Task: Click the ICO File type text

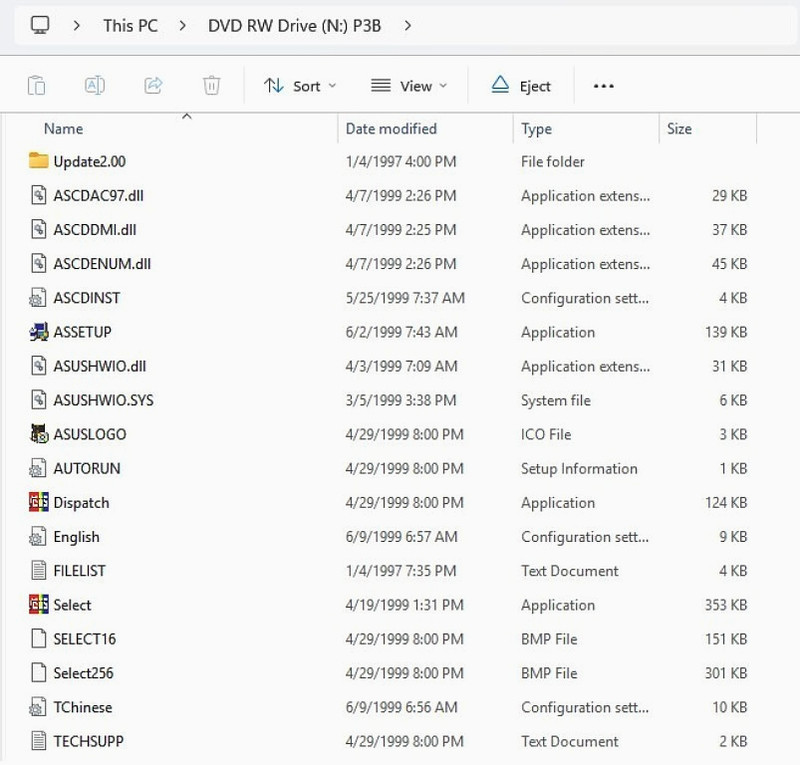Action: (546, 434)
